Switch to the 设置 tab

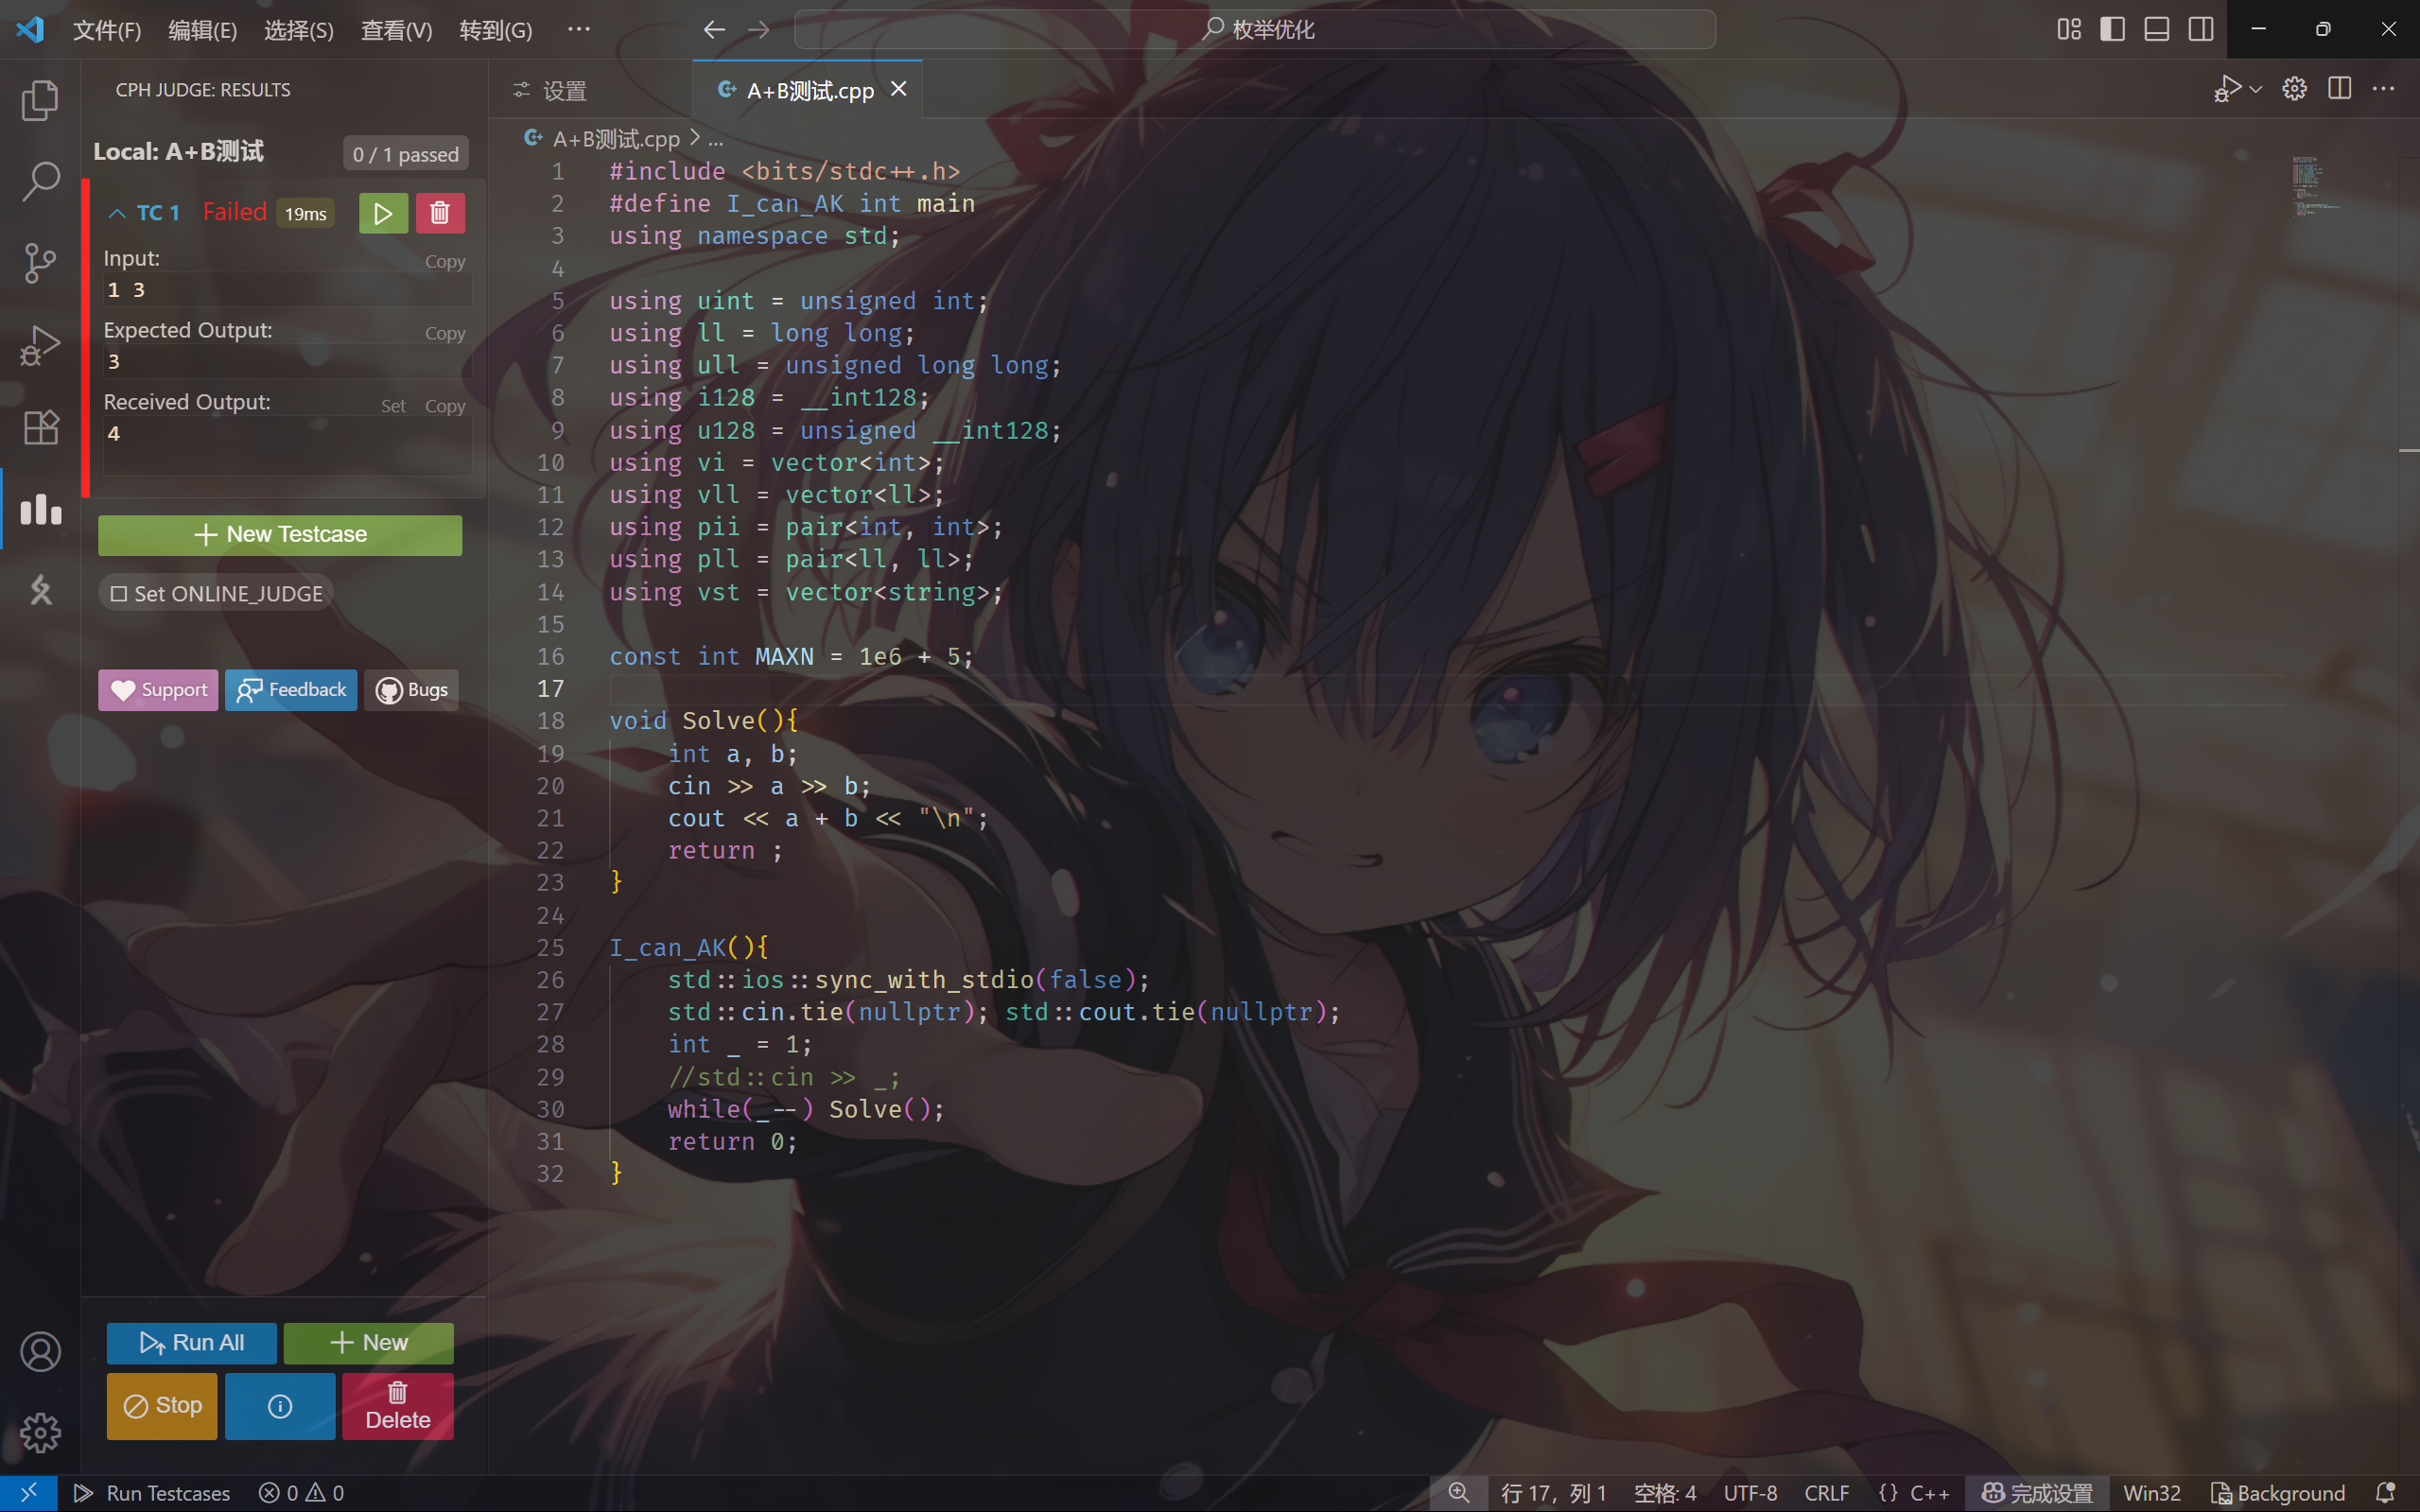(x=551, y=91)
